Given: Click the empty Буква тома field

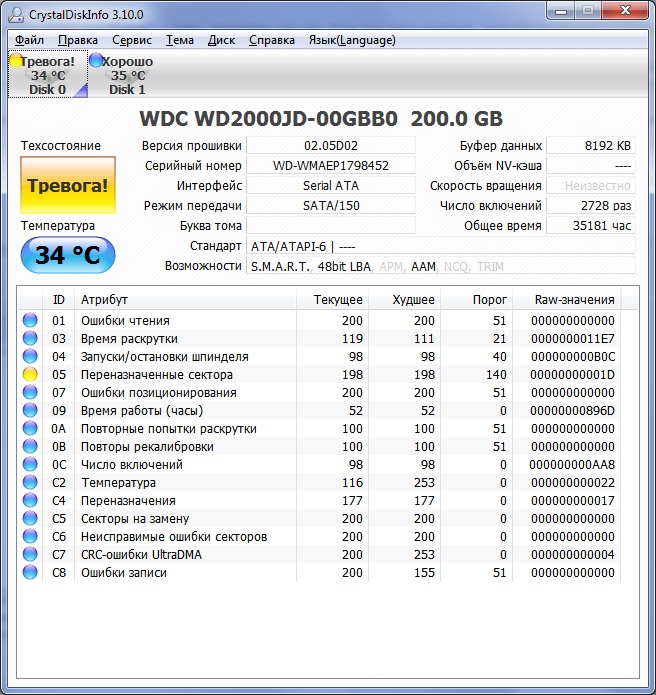Looking at the screenshot, I should coord(331,225).
